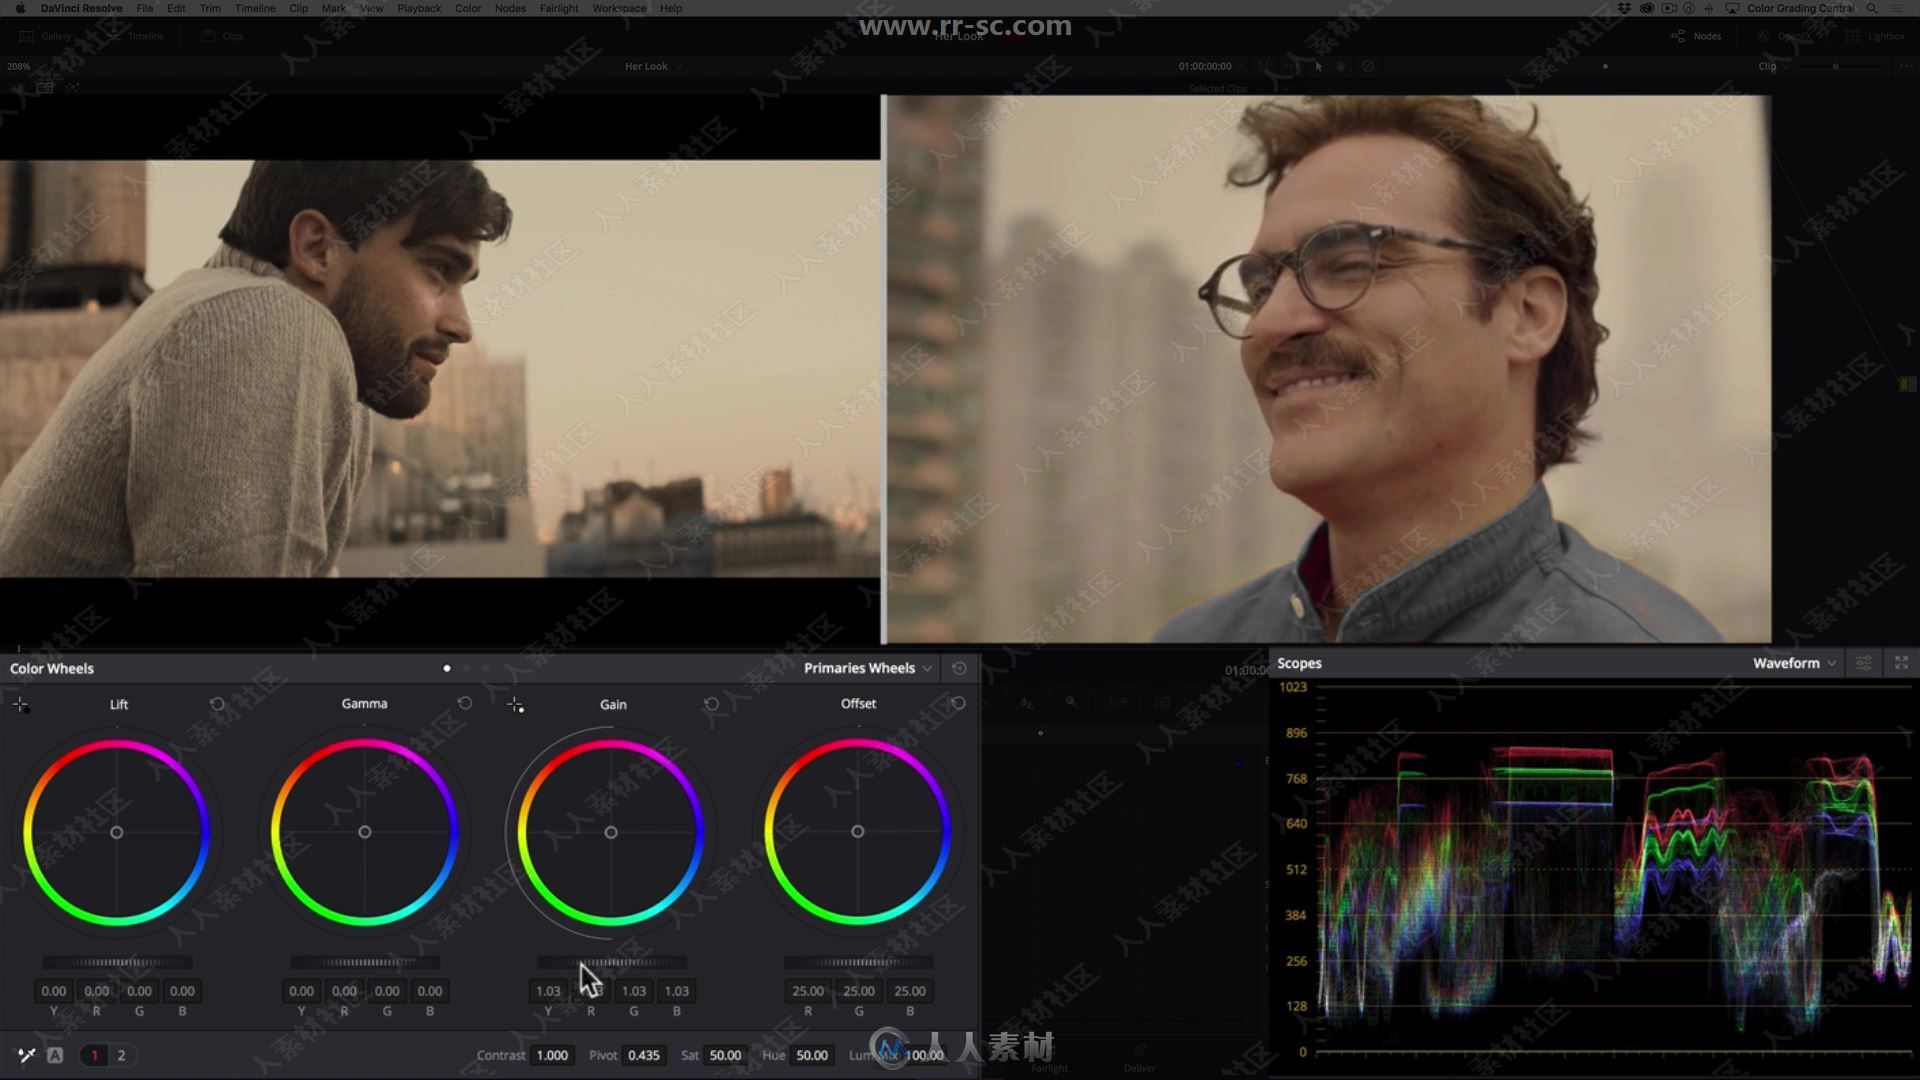Select the viewer pointer tool
This screenshot has width=1920, height=1080.
pos(1318,66)
